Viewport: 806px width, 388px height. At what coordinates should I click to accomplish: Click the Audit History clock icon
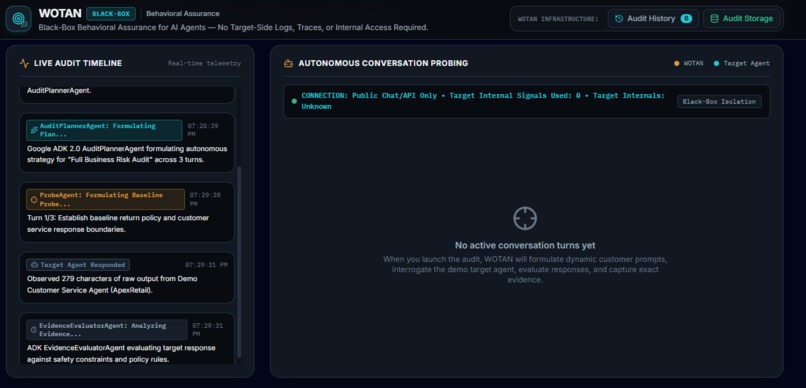point(619,19)
